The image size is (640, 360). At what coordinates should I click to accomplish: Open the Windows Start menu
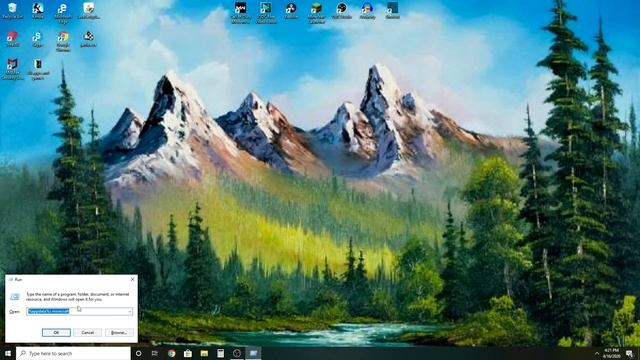tap(8, 353)
